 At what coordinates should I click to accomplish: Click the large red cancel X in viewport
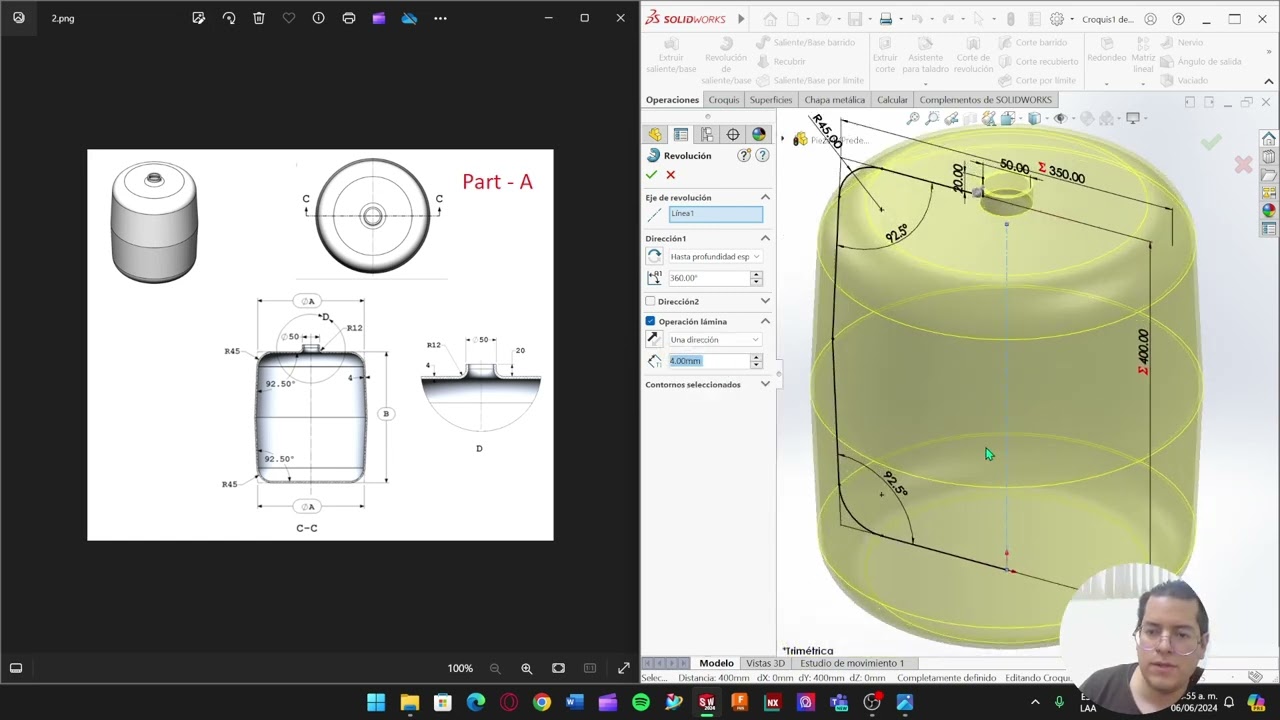[1243, 164]
